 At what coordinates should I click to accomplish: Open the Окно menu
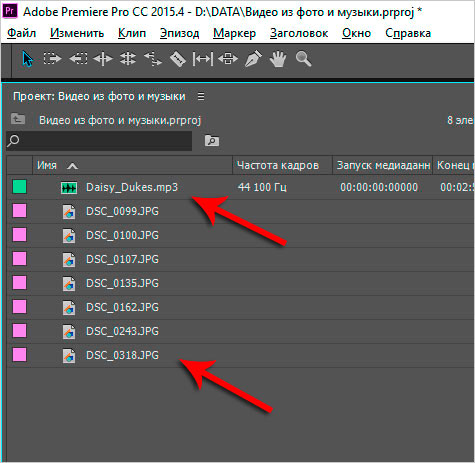click(x=356, y=33)
